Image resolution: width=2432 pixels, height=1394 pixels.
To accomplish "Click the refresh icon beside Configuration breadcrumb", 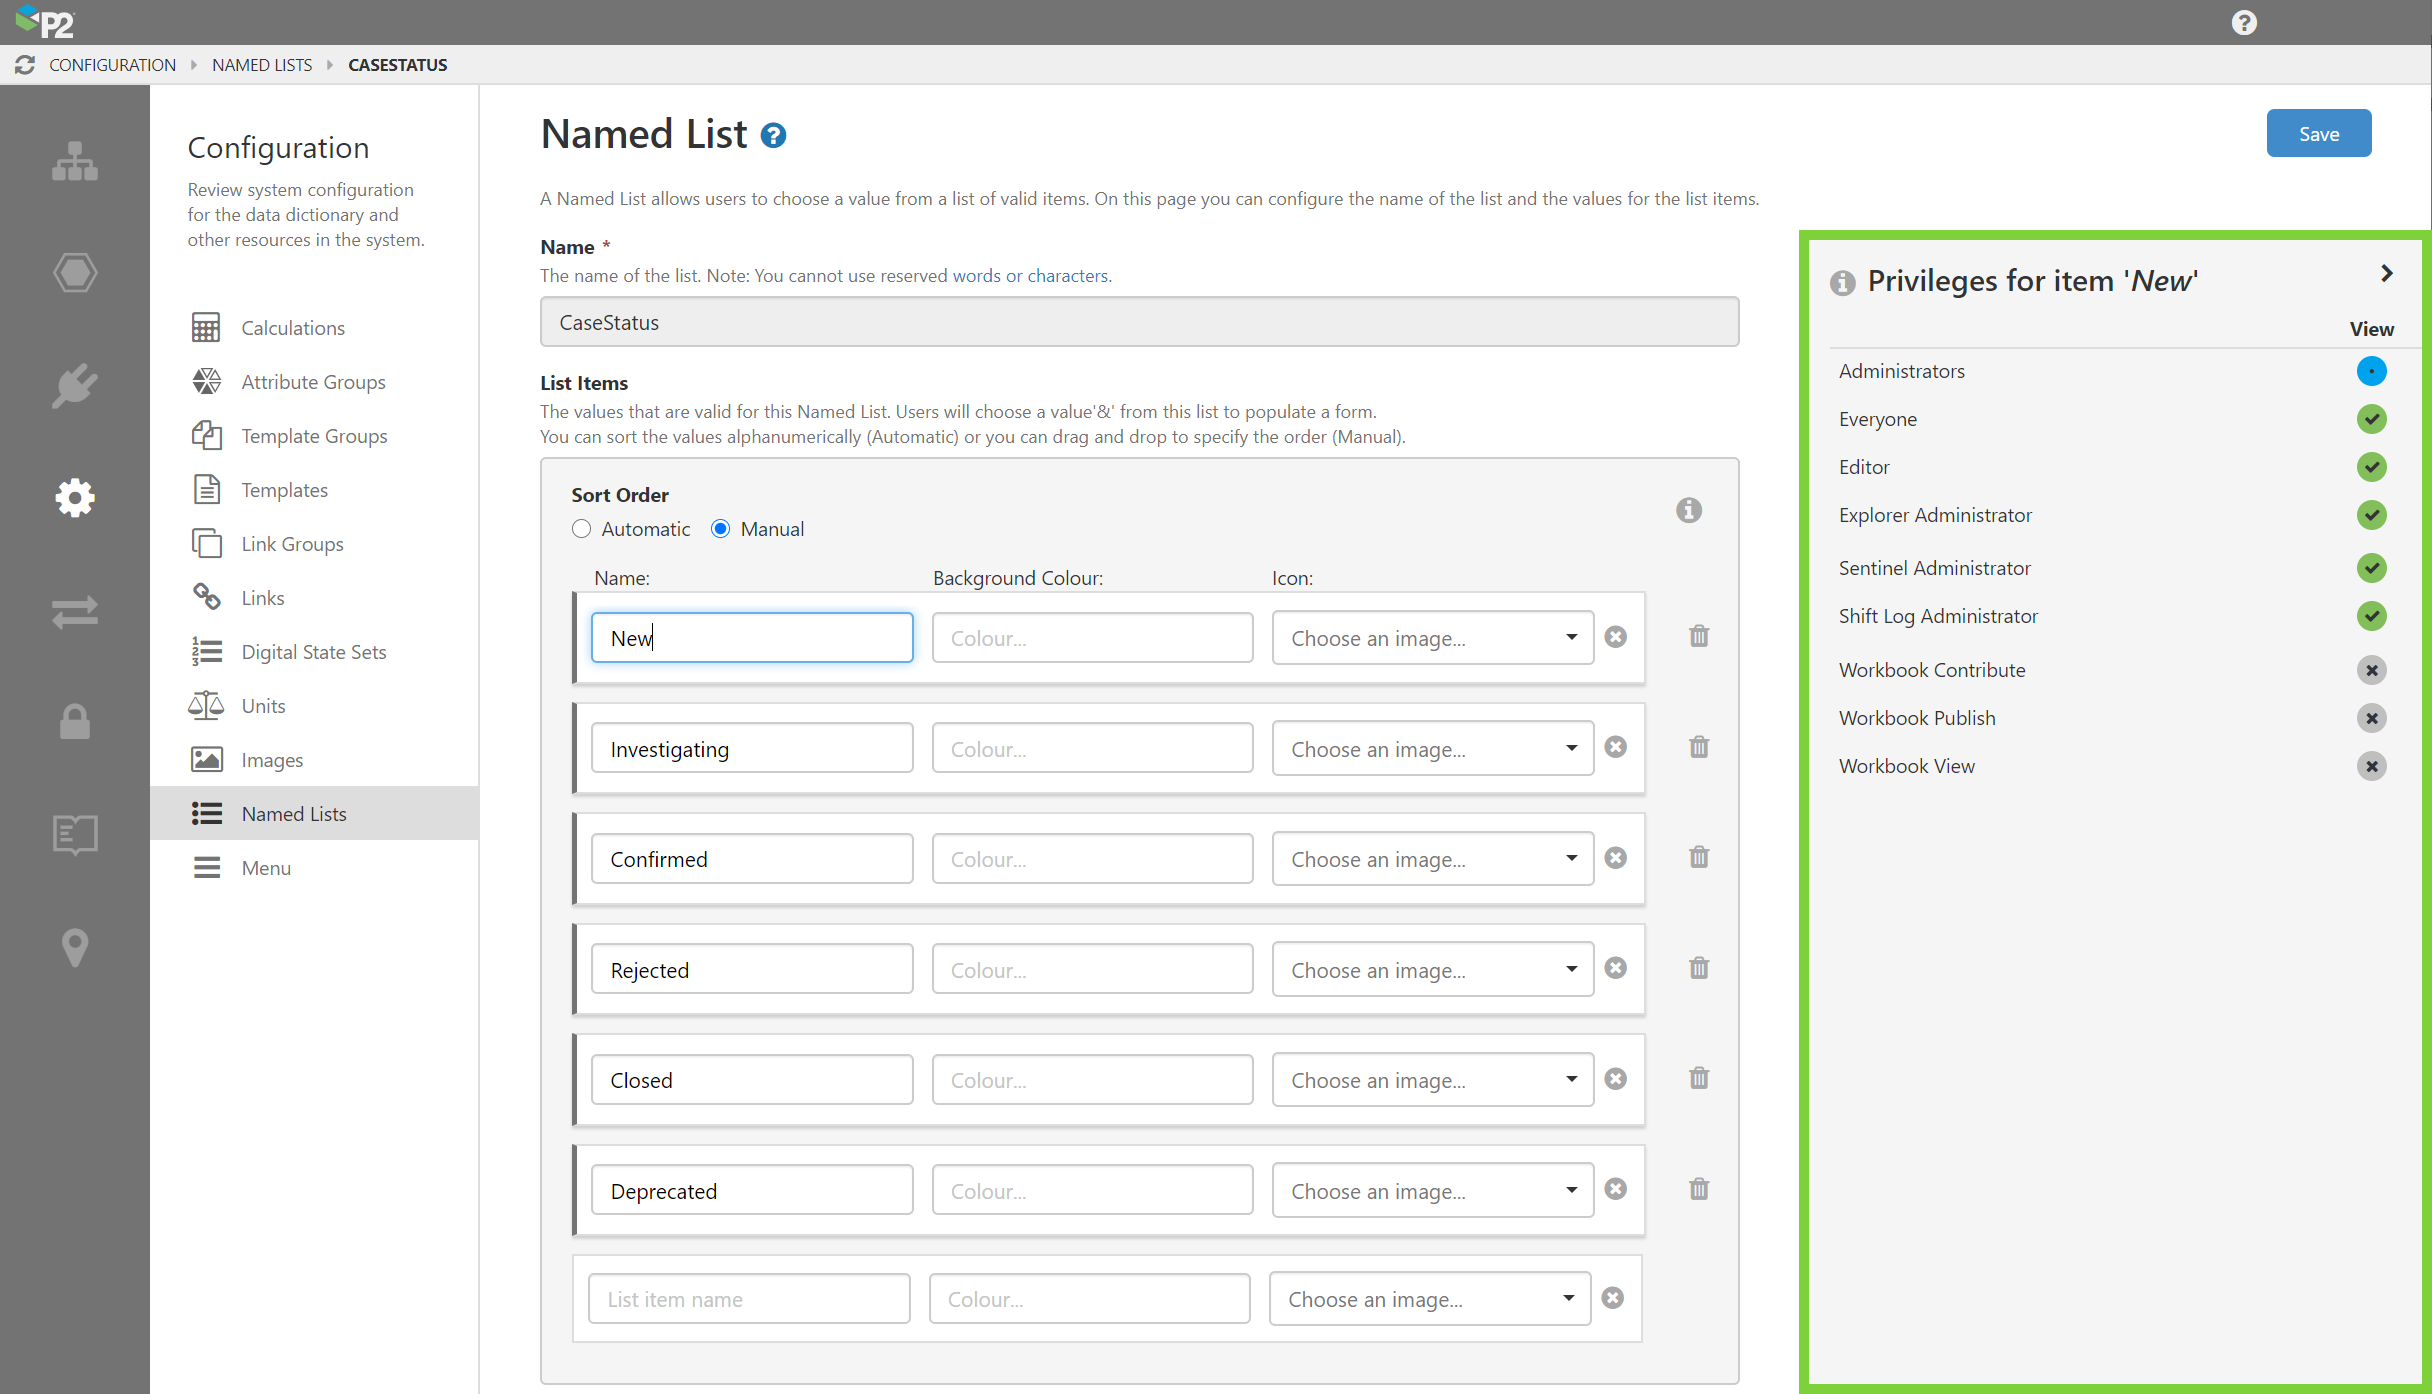I will point(25,65).
